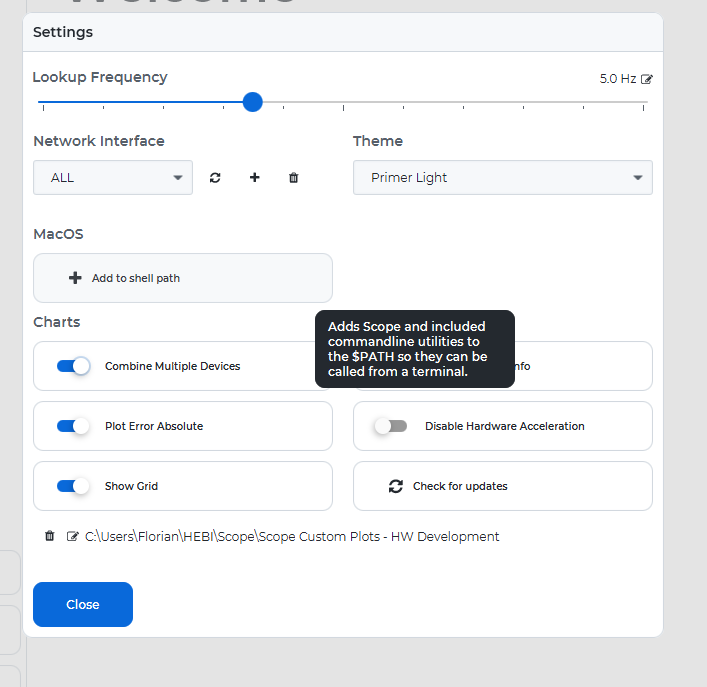Disable the Show Grid toggle

(74, 486)
